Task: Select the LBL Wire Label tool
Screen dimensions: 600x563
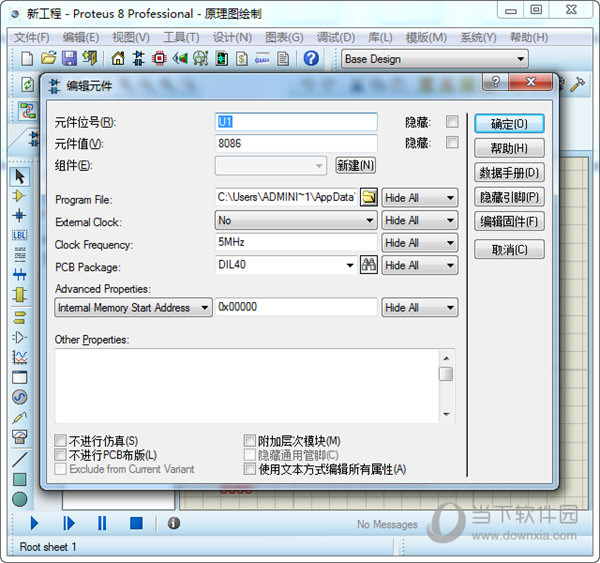Action: 20,235
